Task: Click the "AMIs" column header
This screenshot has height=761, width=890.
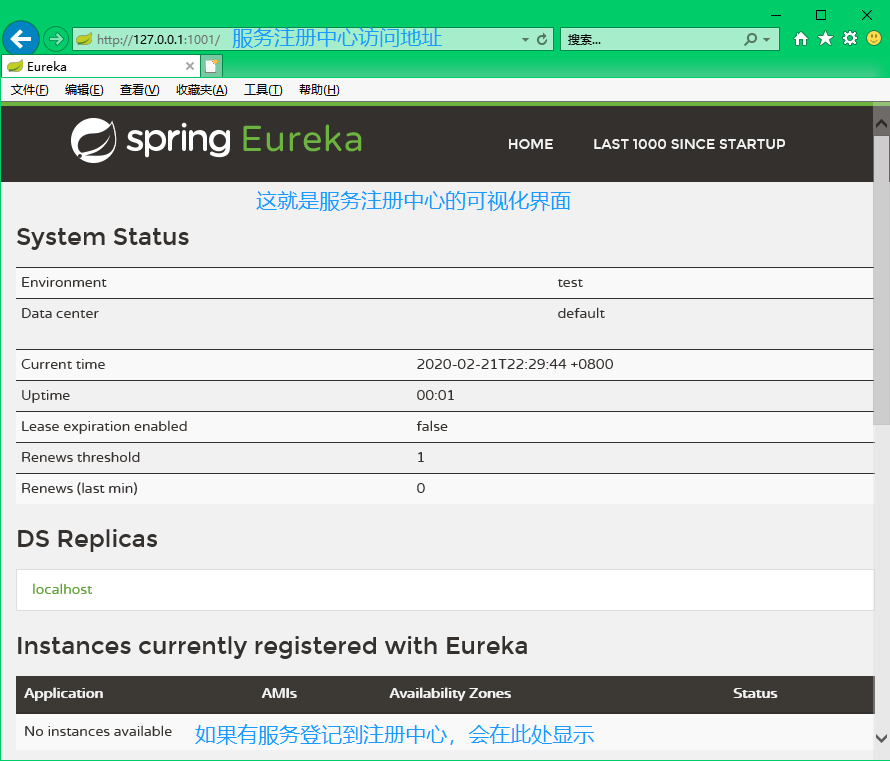Action: pos(279,693)
